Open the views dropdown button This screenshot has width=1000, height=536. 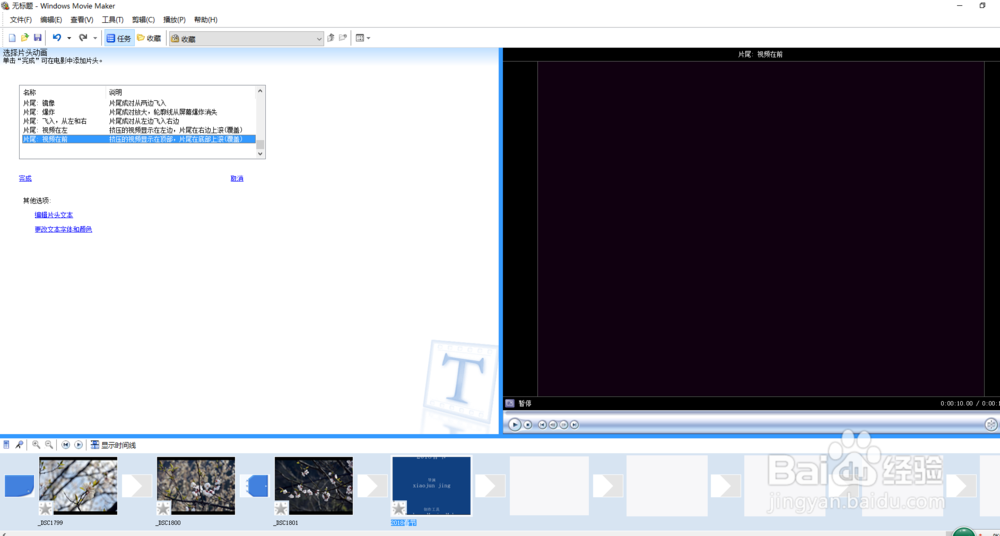tap(362, 38)
